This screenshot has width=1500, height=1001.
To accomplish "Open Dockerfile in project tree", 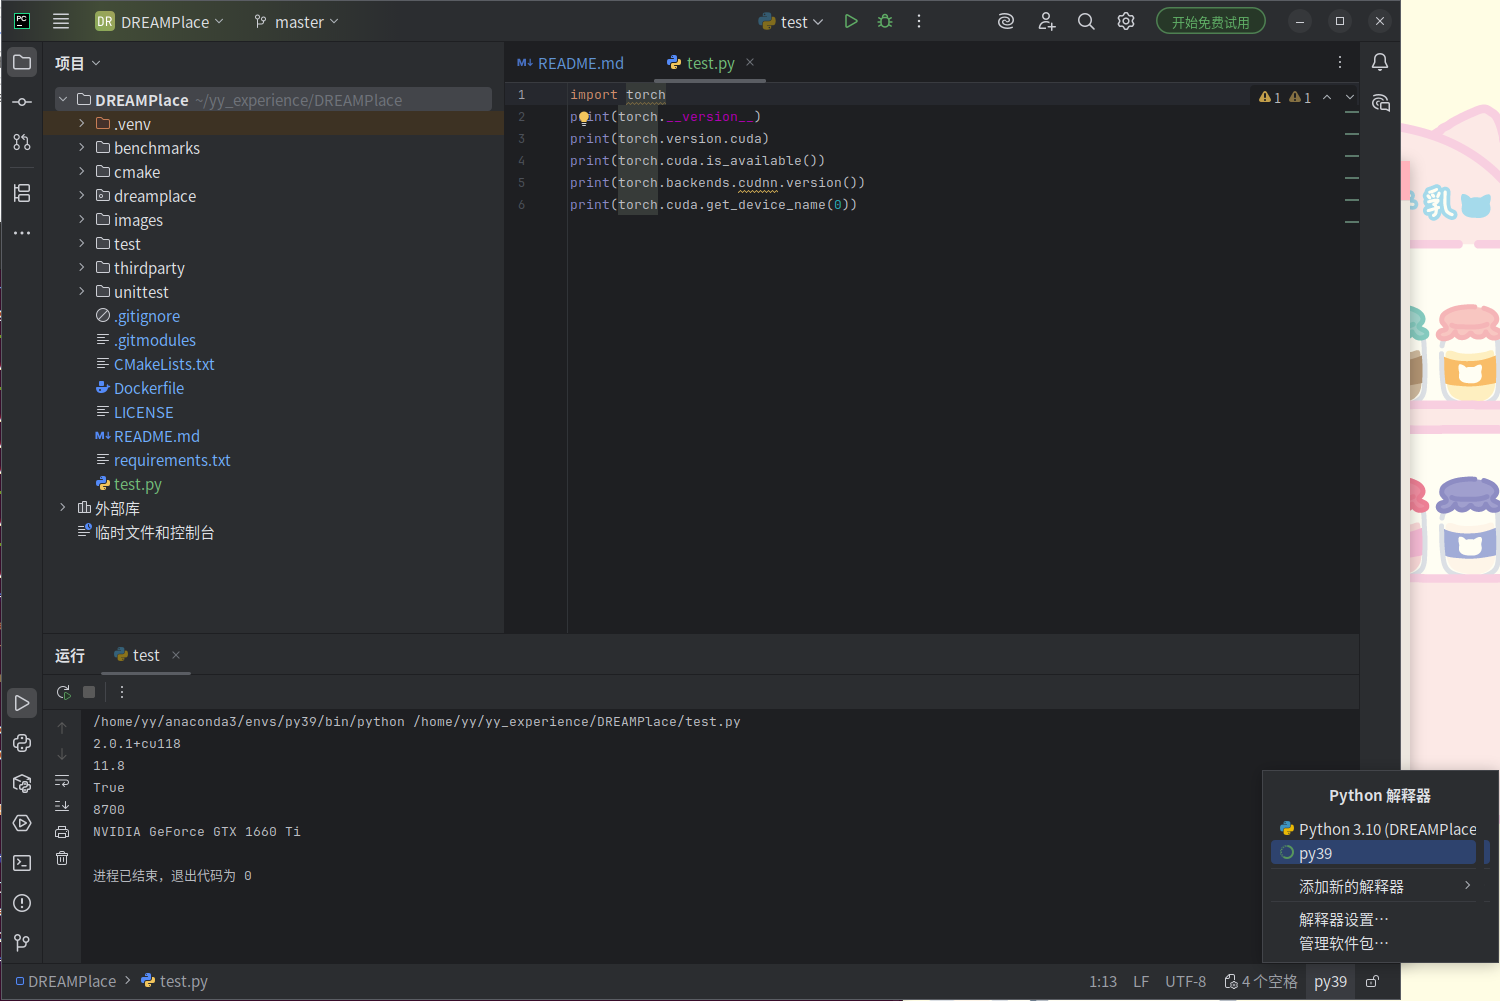I will coord(149,388).
